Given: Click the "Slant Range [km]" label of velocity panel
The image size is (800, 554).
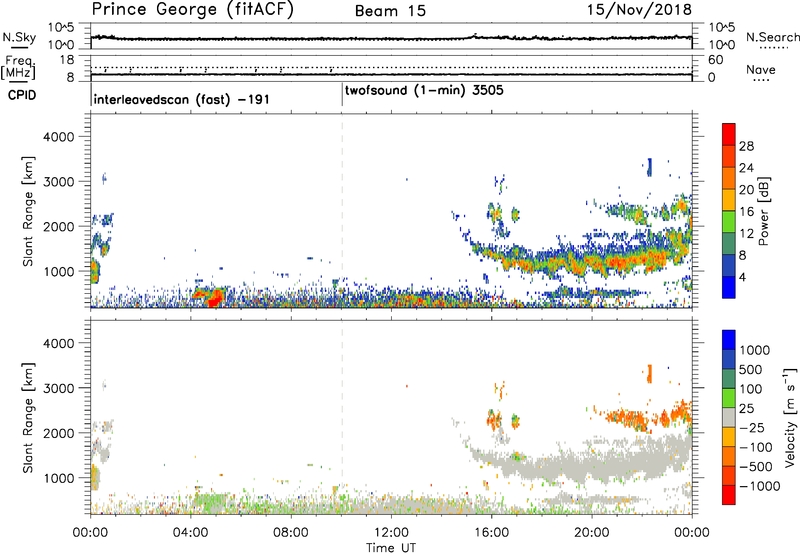Looking at the screenshot, I should (28, 418).
